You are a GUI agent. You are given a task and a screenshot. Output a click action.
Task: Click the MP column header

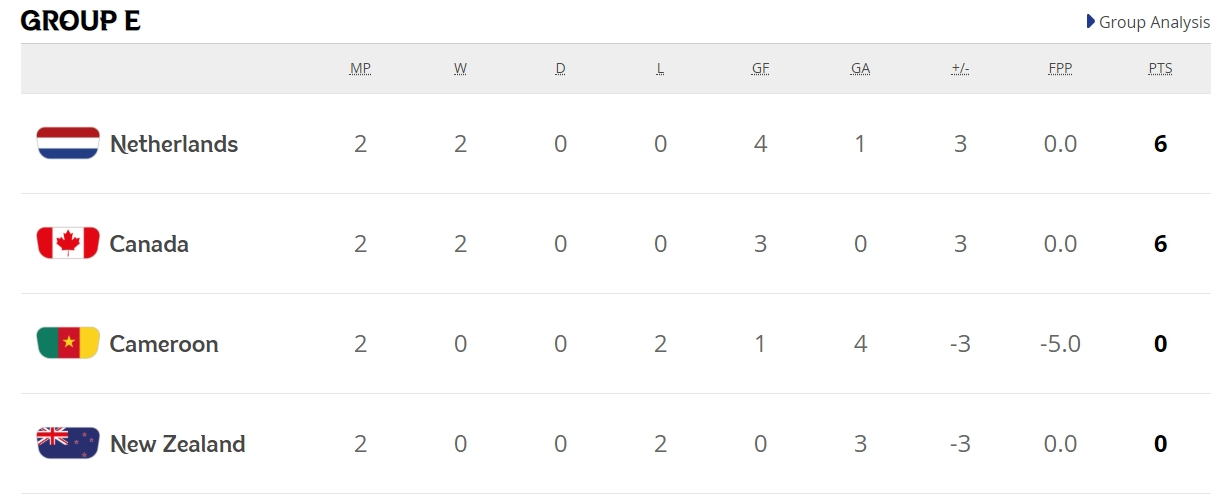(x=360, y=69)
